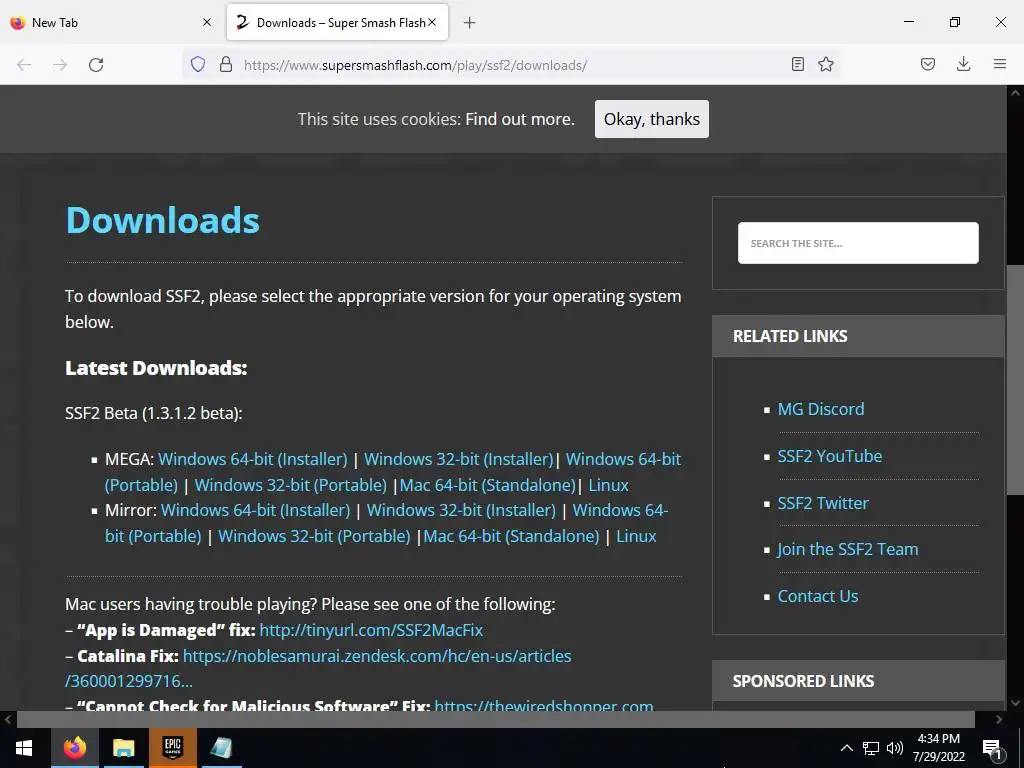Open the Contact Us link
The height and width of the screenshot is (768, 1024).
pos(818,596)
